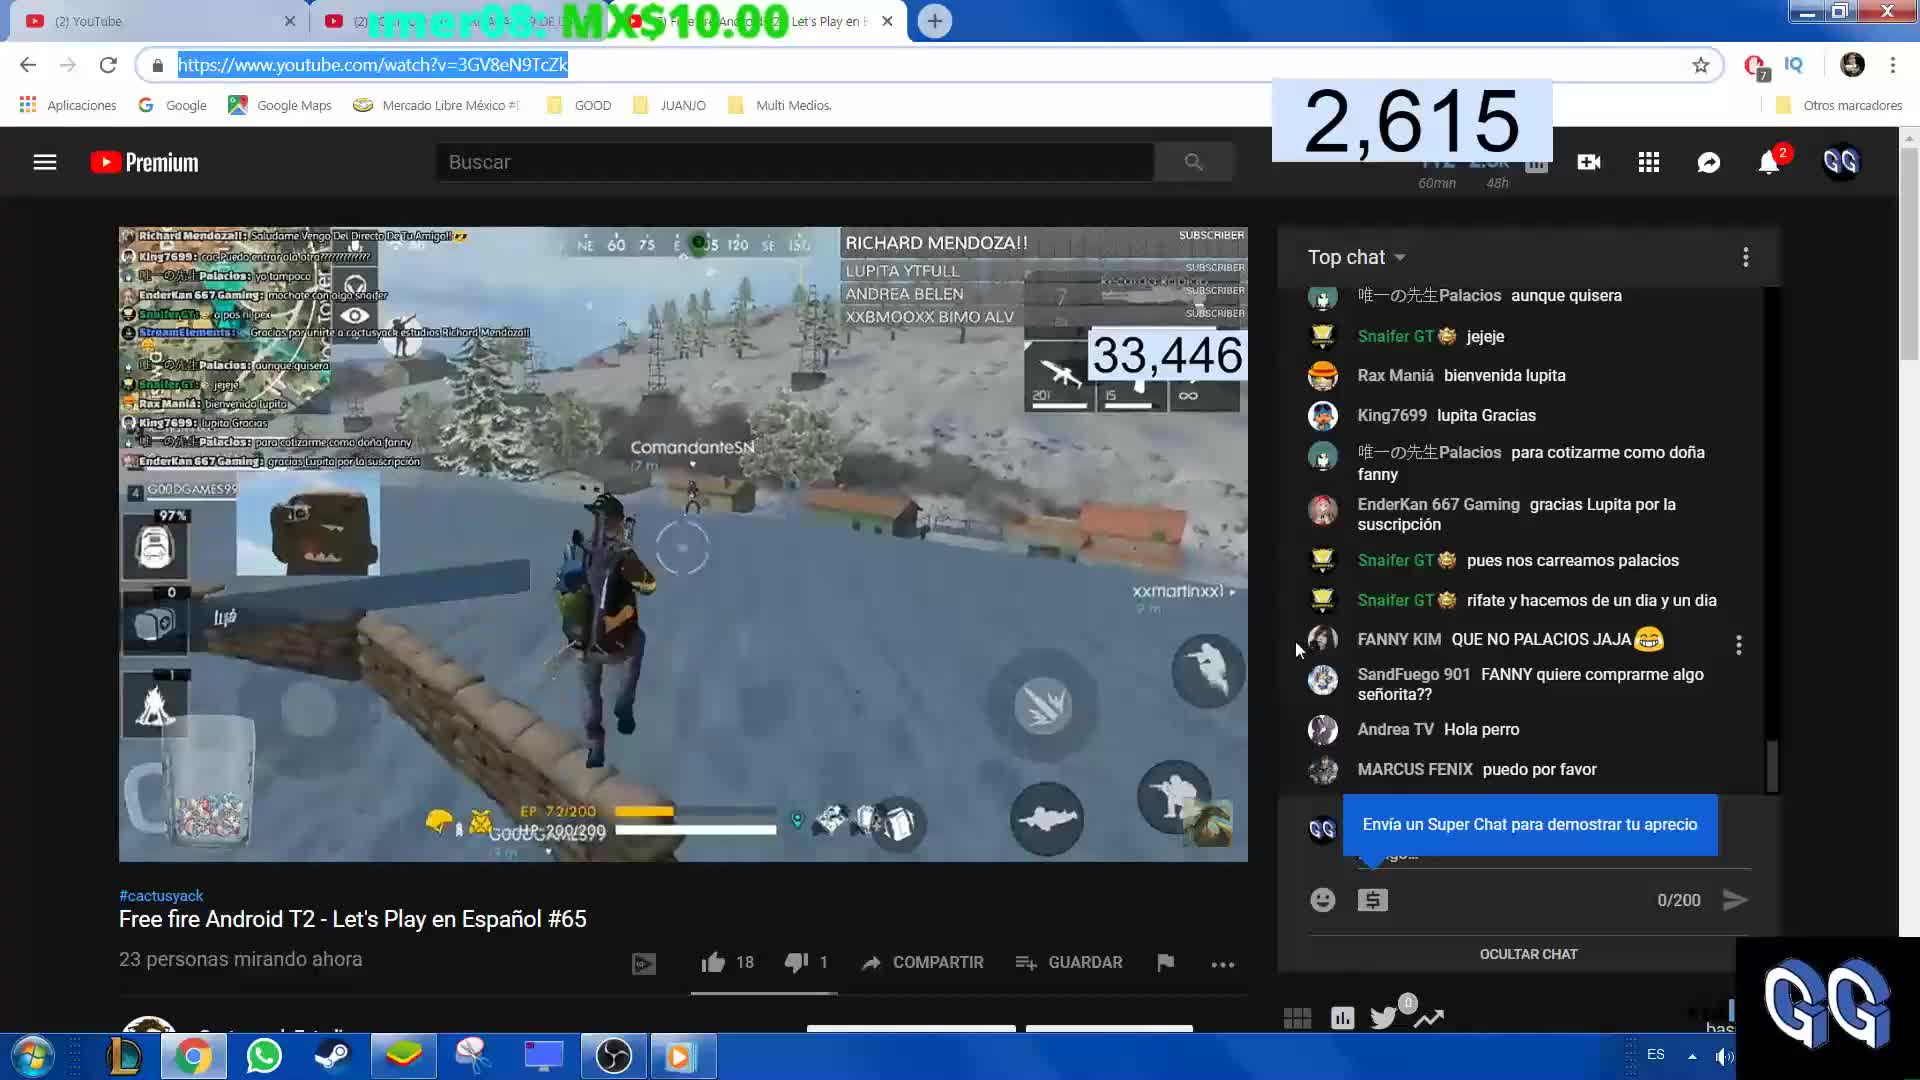Viewport: 1920px width, 1080px height.
Task: Open the emoji picker in chat input
Action: click(1322, 899)
